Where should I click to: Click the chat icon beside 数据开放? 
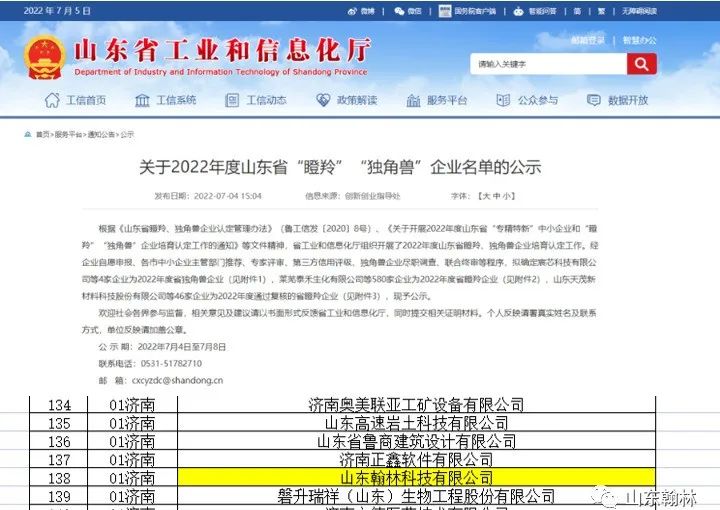point(594,100)
